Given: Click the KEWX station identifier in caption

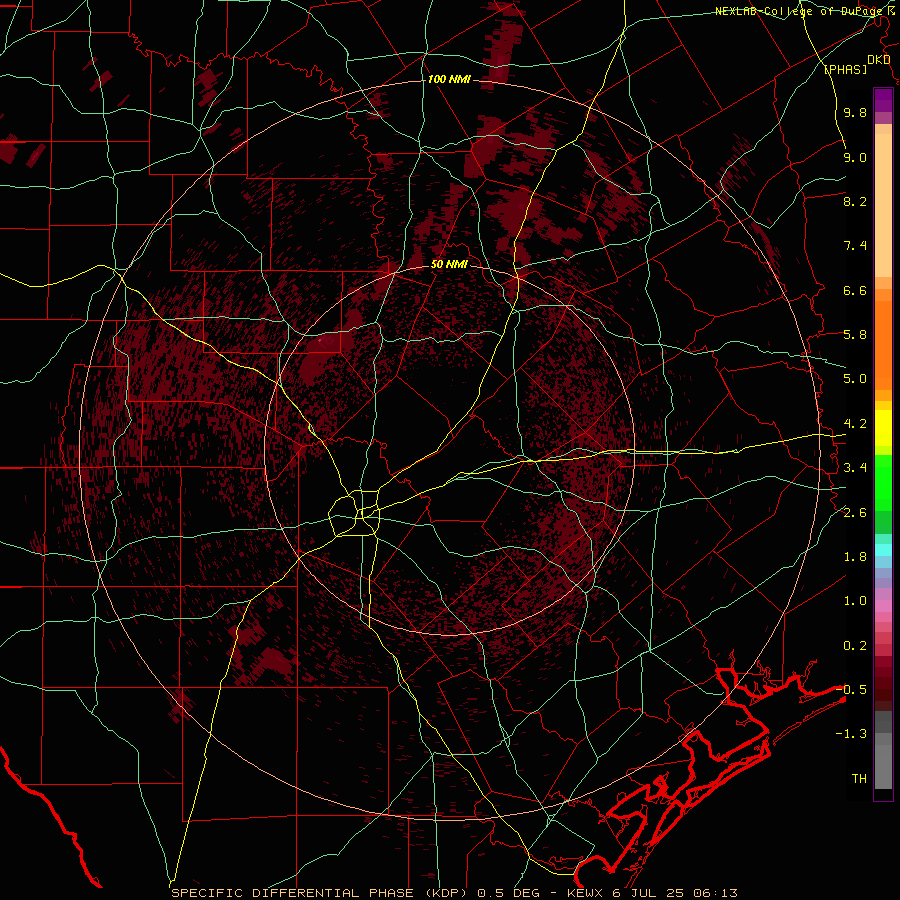Looking at the screenshot, I should [x=586, y=893].
